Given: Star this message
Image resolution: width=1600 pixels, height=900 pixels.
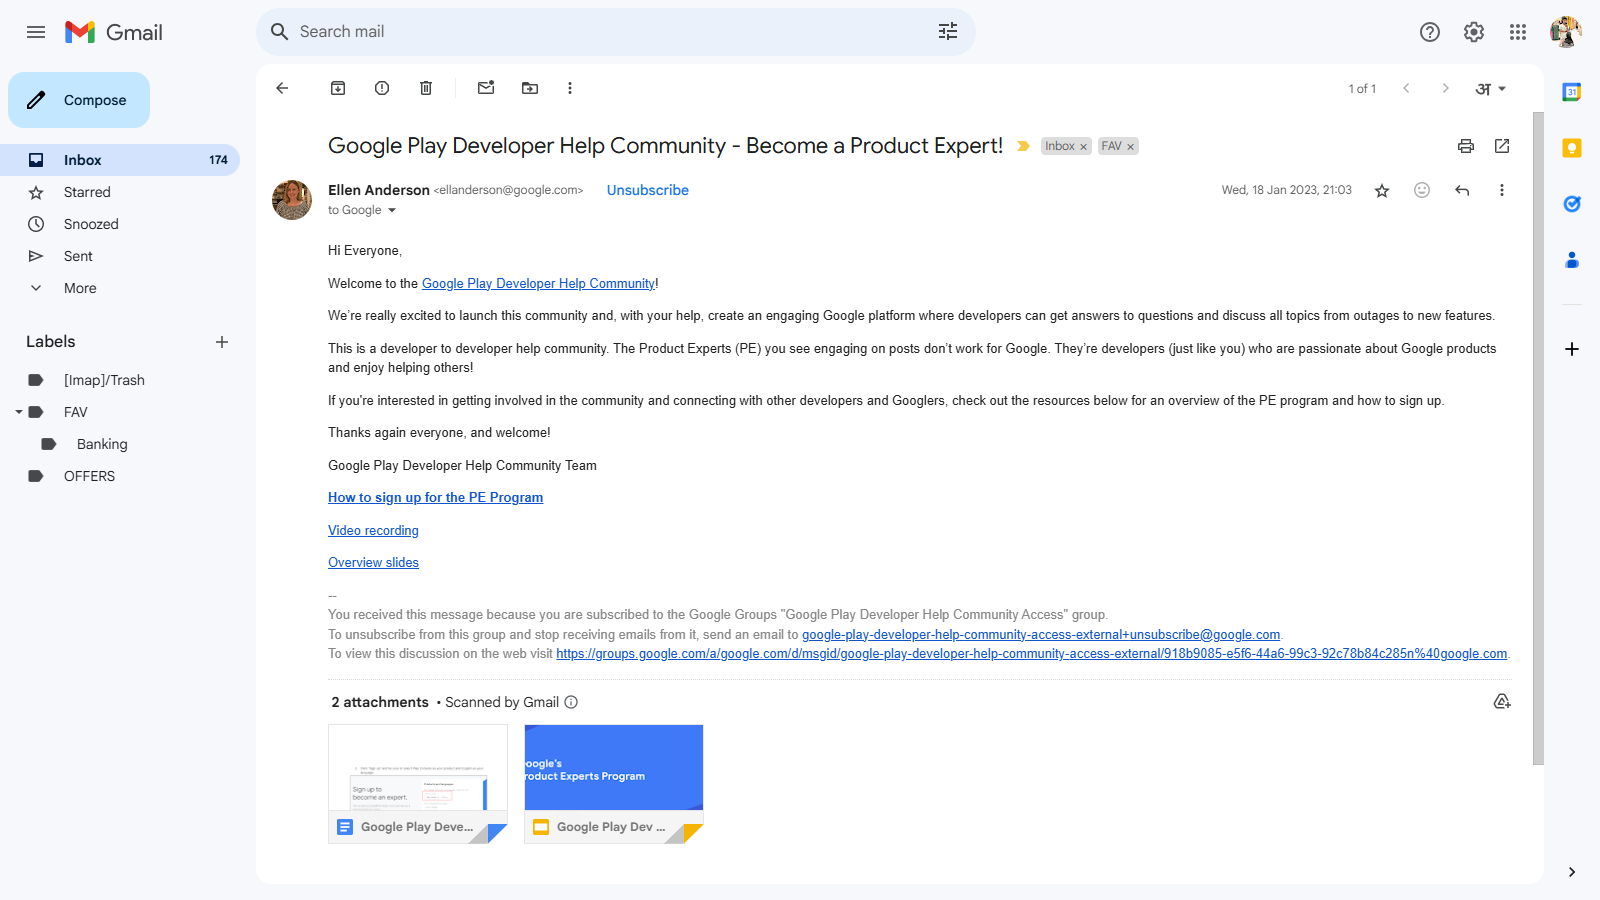Looking at the screenshot, I should coord(1382,190).
